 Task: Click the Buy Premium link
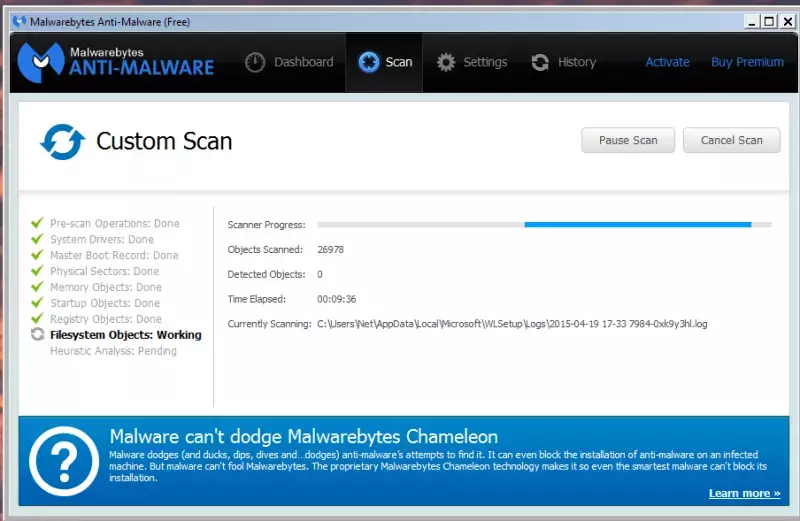(x=747, y=62)
